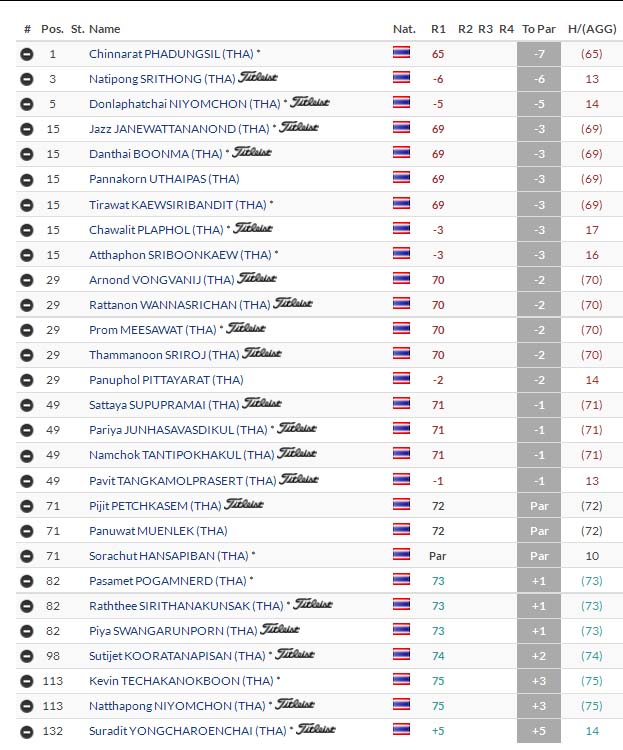Expand row toggle beside Natipong SRITHONG
Image resolution: width=623 pixels, height=750 pixels.
point(27,79)
